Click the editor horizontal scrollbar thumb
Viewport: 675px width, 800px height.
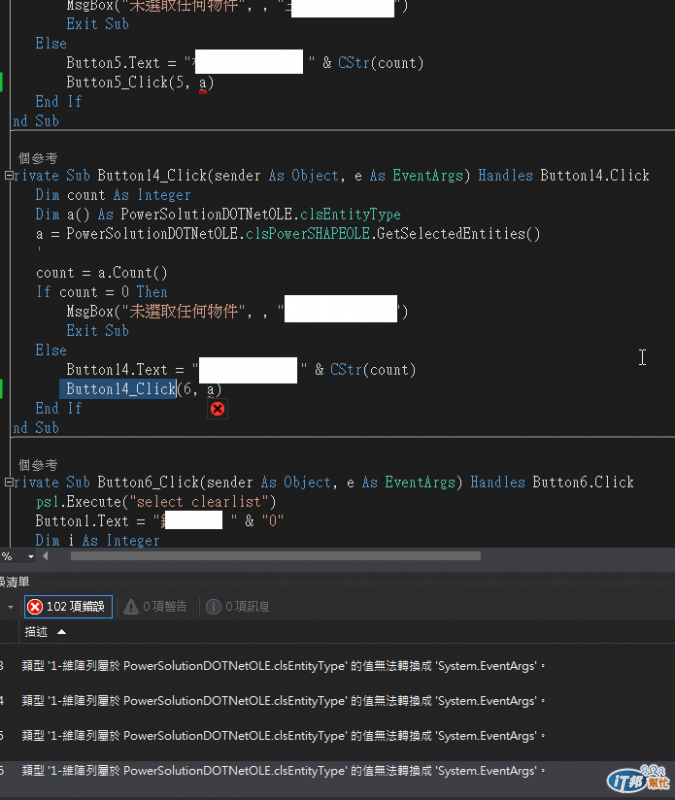[276, 556]
